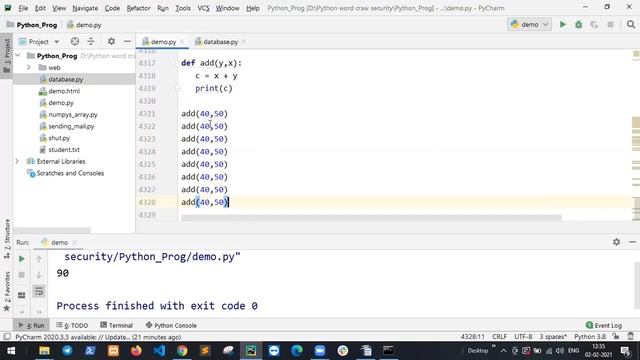Open the VCS menu
The width and height of the screenshot is (640, 360).
coord(203,8)
